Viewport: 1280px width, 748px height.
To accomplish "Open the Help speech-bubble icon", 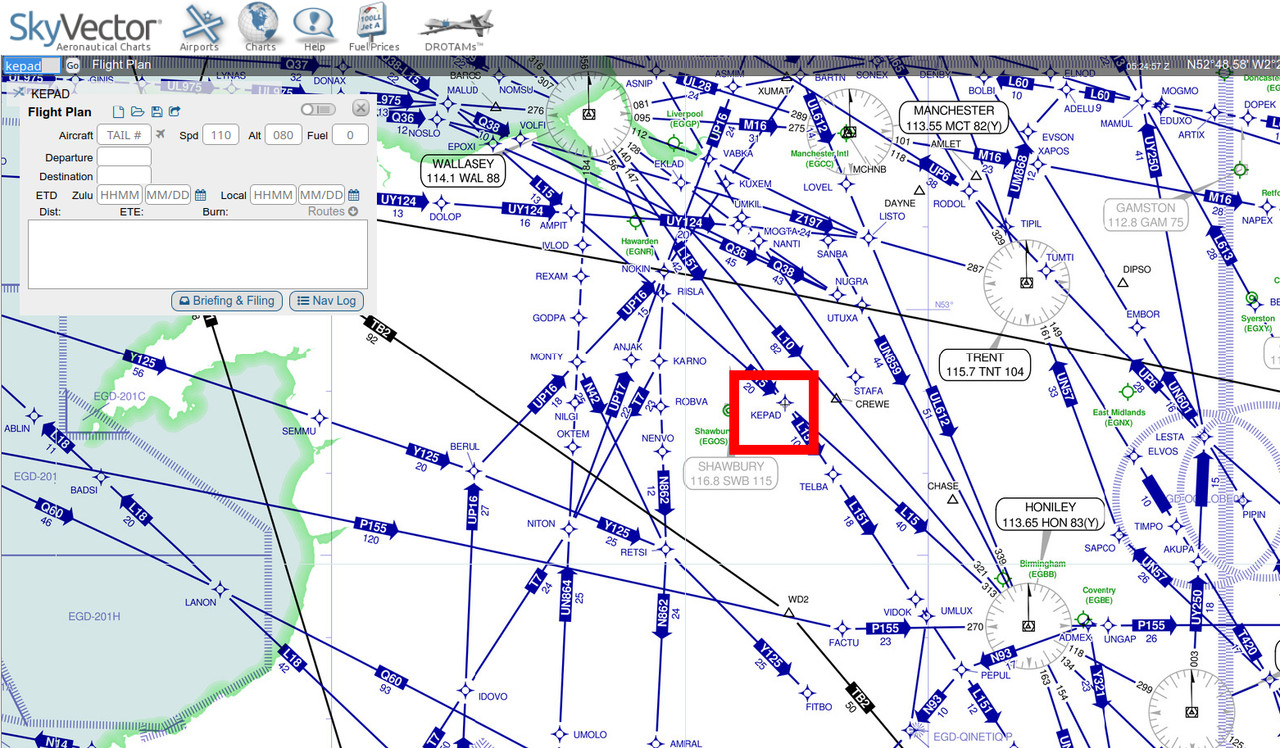I will [x=315, y=27].
